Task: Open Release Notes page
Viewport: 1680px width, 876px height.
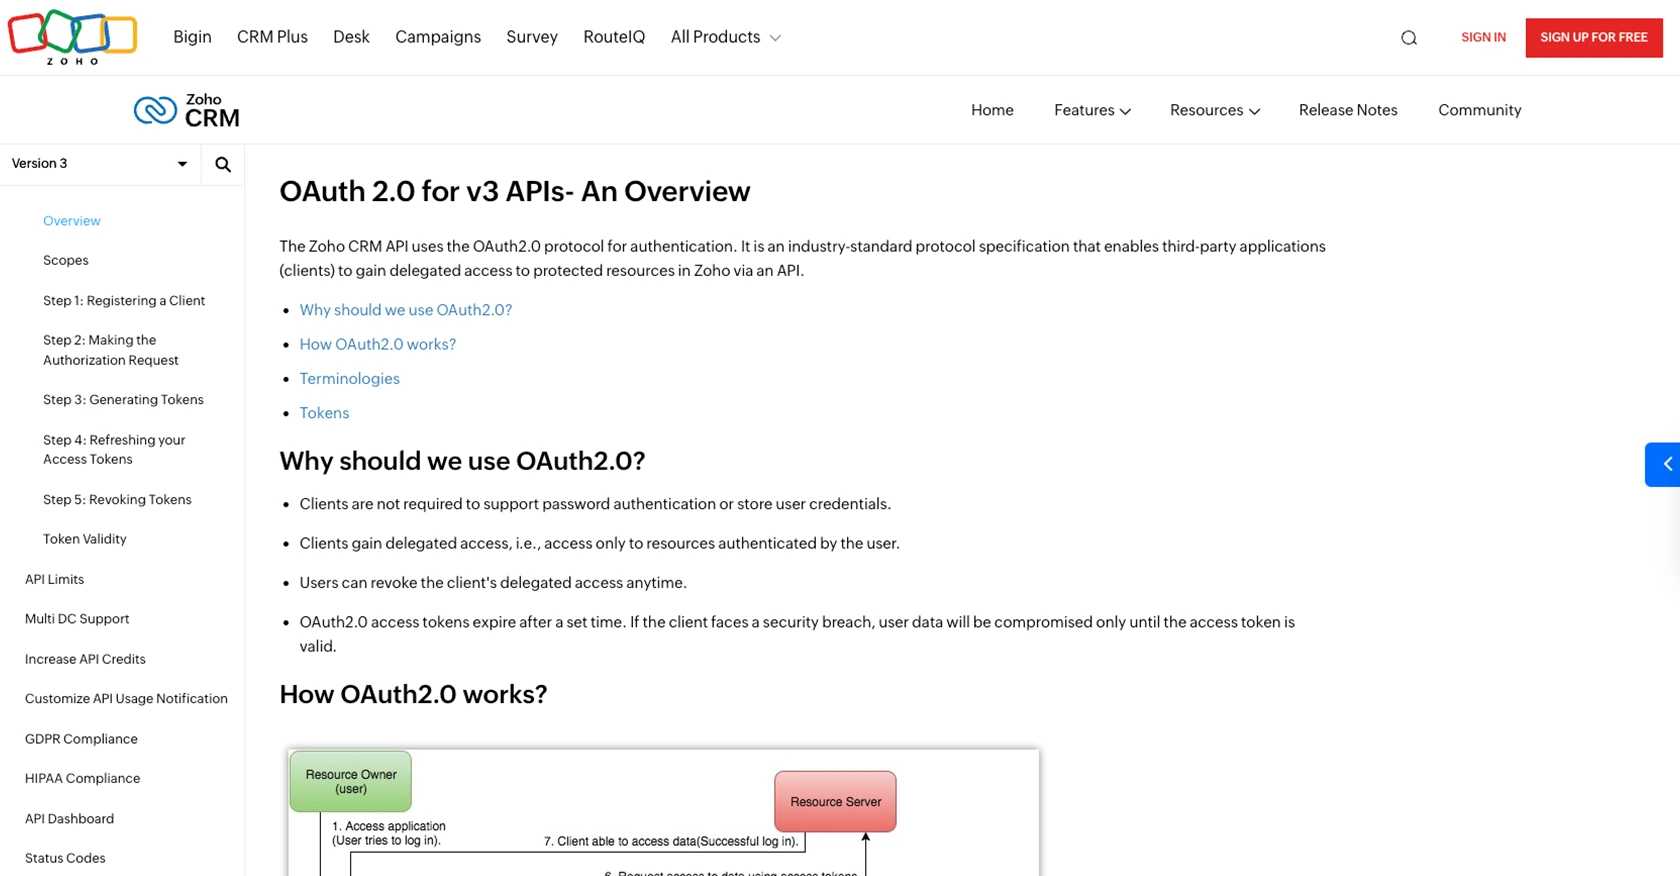Action: point(1348,110)
